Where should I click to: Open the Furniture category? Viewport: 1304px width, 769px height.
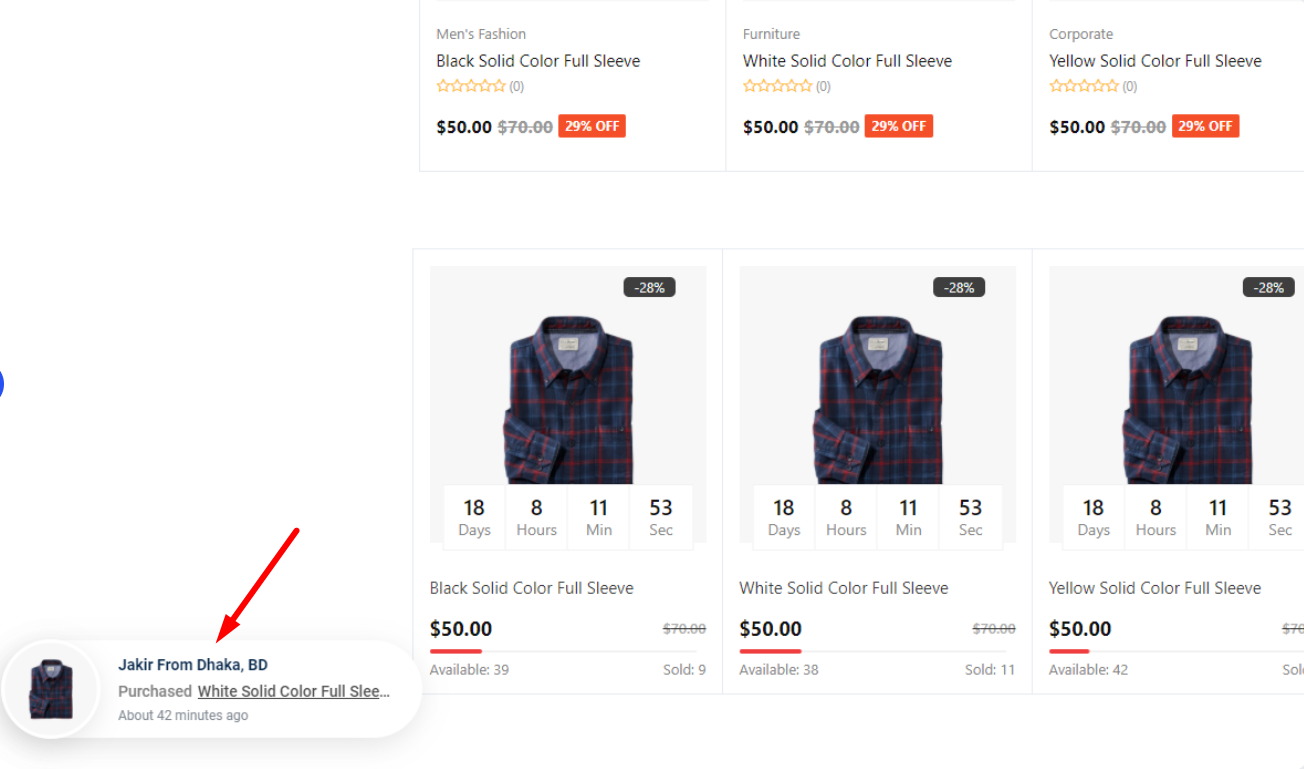pyautogui.click(x=770, y=33)
